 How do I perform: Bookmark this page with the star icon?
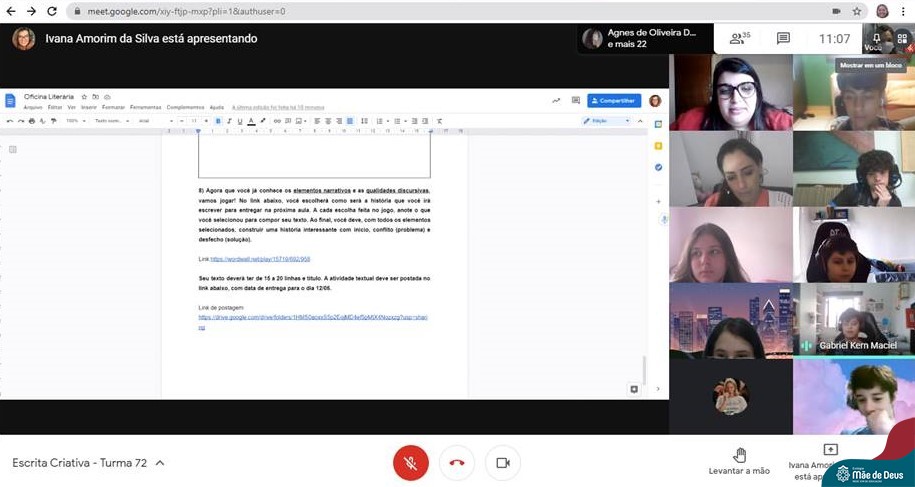857,11
